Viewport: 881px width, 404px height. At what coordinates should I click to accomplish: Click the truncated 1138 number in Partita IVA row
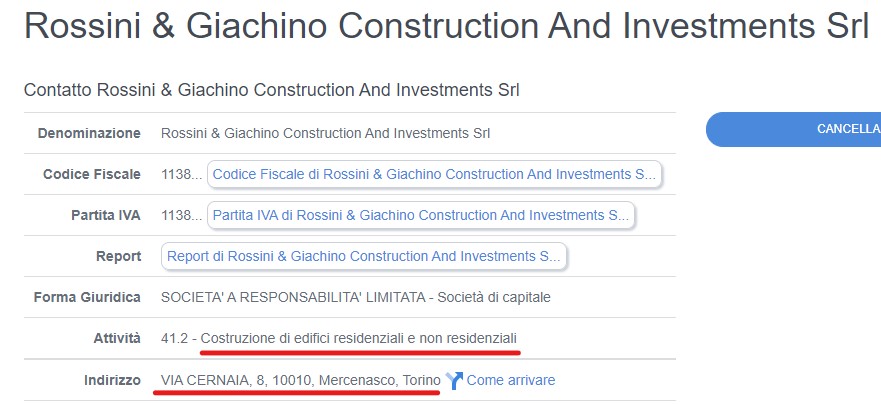click(x=181, y=215)
